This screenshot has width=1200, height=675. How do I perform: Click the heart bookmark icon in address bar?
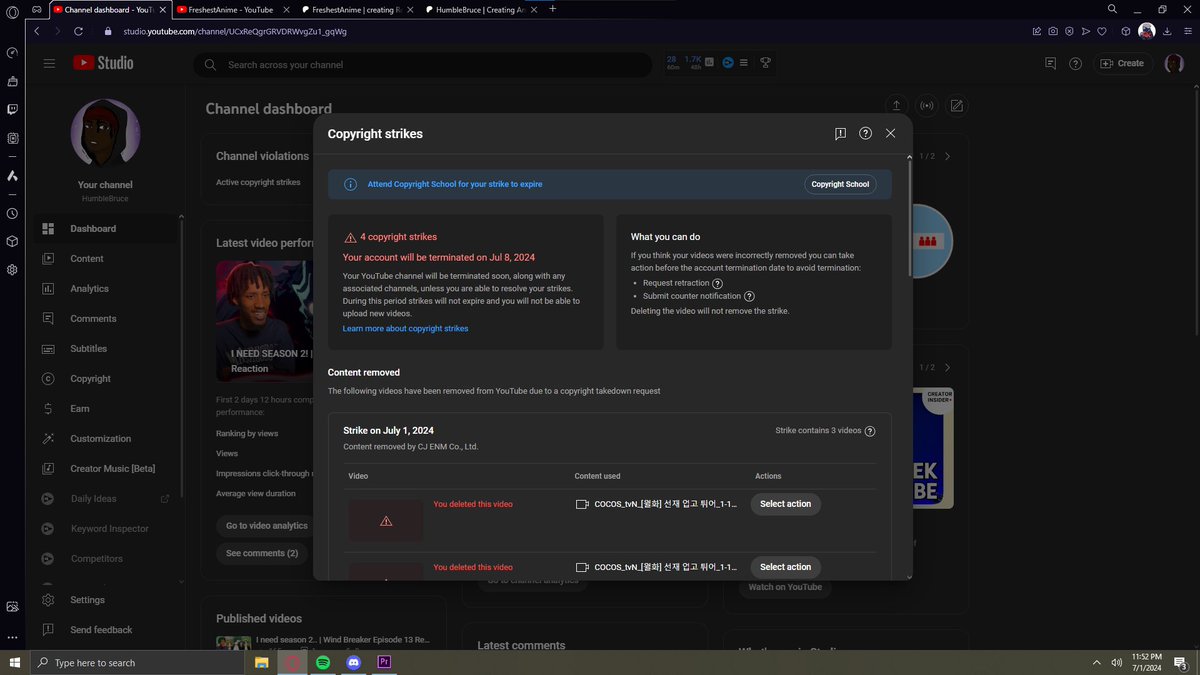click(x=1102, y=31)
